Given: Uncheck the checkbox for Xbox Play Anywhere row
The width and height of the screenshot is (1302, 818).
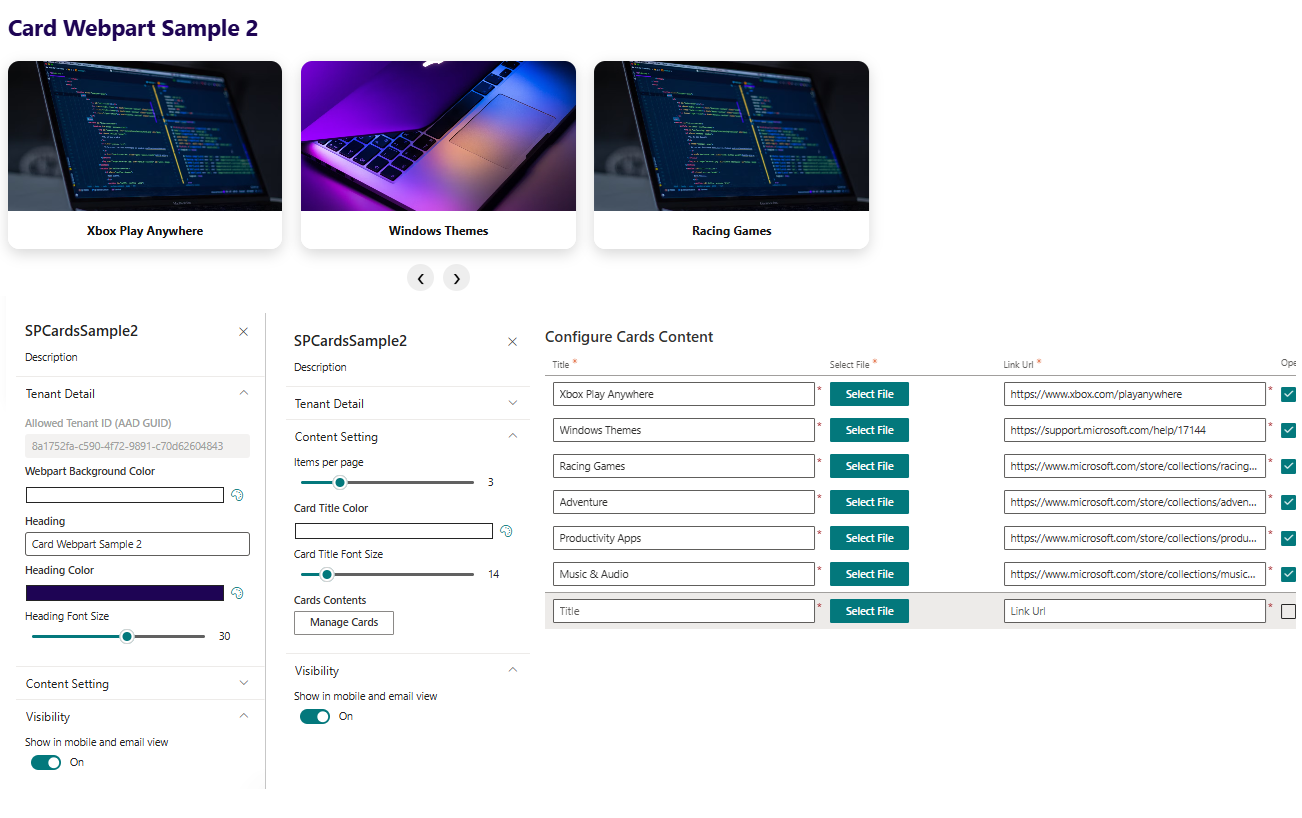Looking at the screenshot, I should click(1289, 394).
